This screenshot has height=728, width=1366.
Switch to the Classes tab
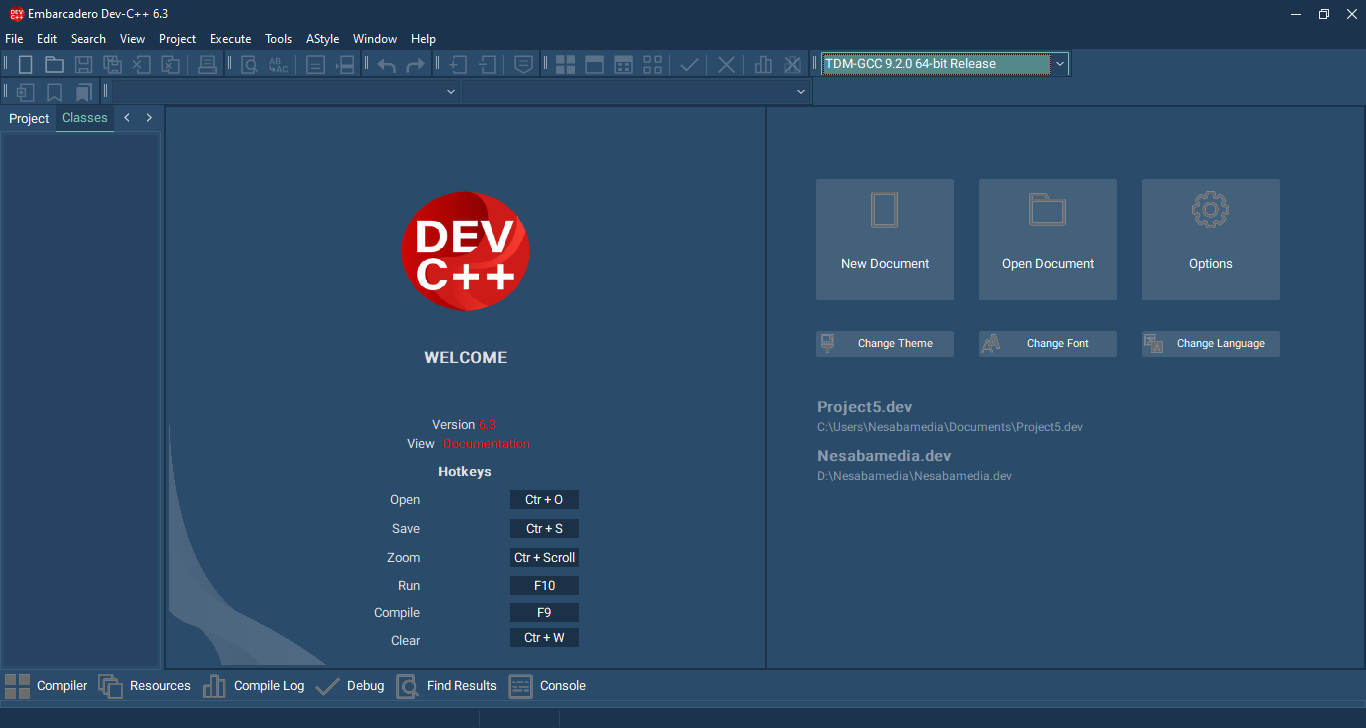[84, 118]
